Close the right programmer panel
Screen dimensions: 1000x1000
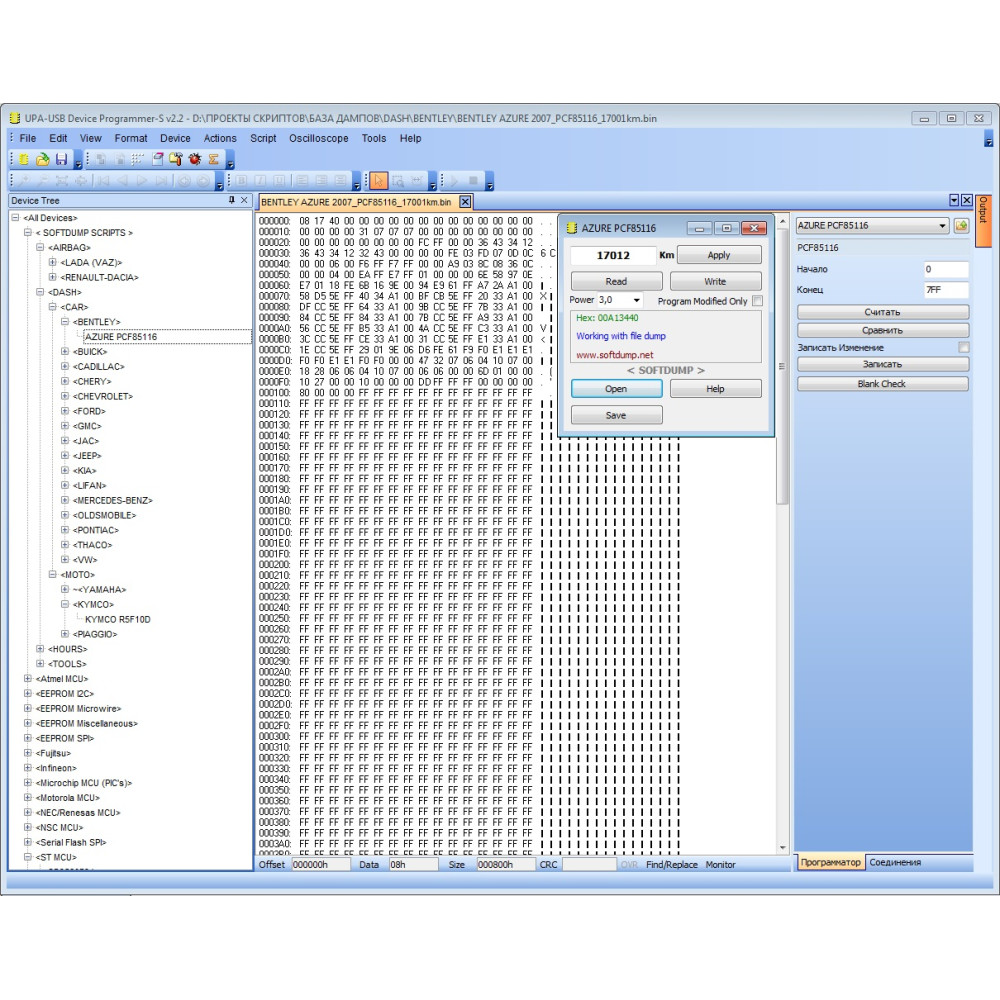tap(967, 200)
